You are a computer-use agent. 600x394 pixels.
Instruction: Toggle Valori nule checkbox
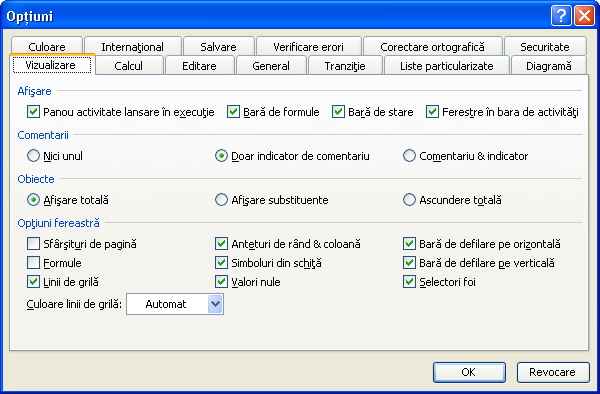point(221,282)
